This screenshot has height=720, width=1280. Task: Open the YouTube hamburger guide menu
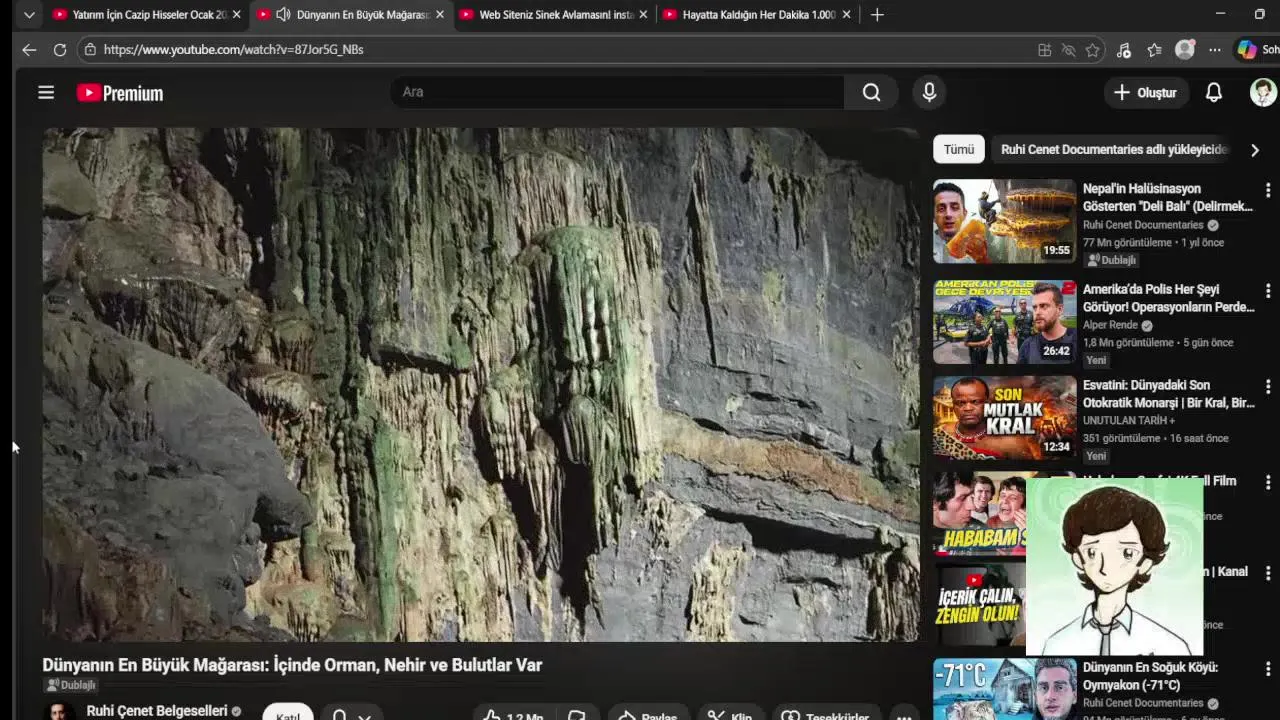[x=46, y=92]
